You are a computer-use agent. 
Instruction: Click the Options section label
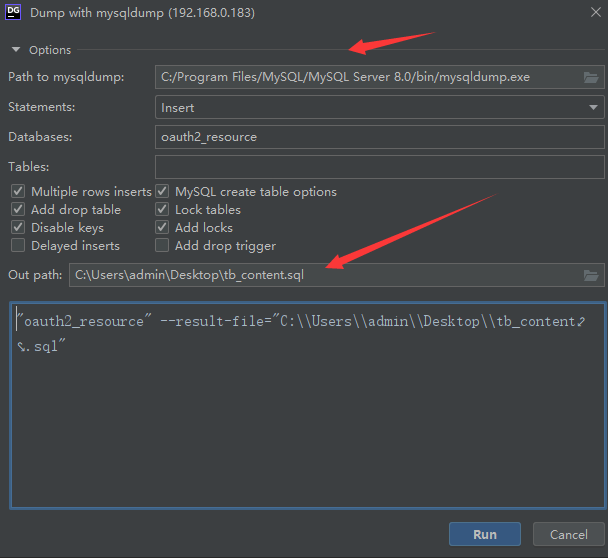[x=50, y=50]
